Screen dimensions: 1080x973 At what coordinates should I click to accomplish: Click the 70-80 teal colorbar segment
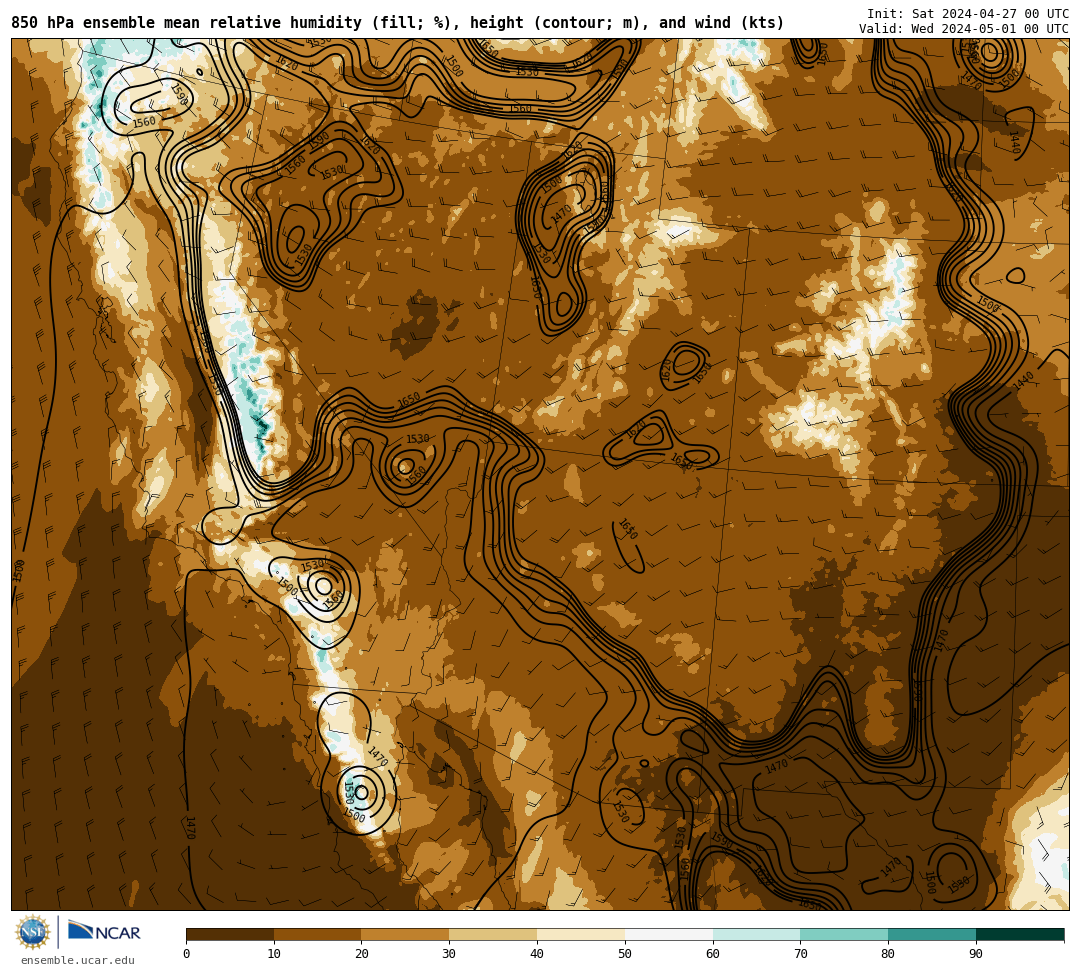point(844,934)
